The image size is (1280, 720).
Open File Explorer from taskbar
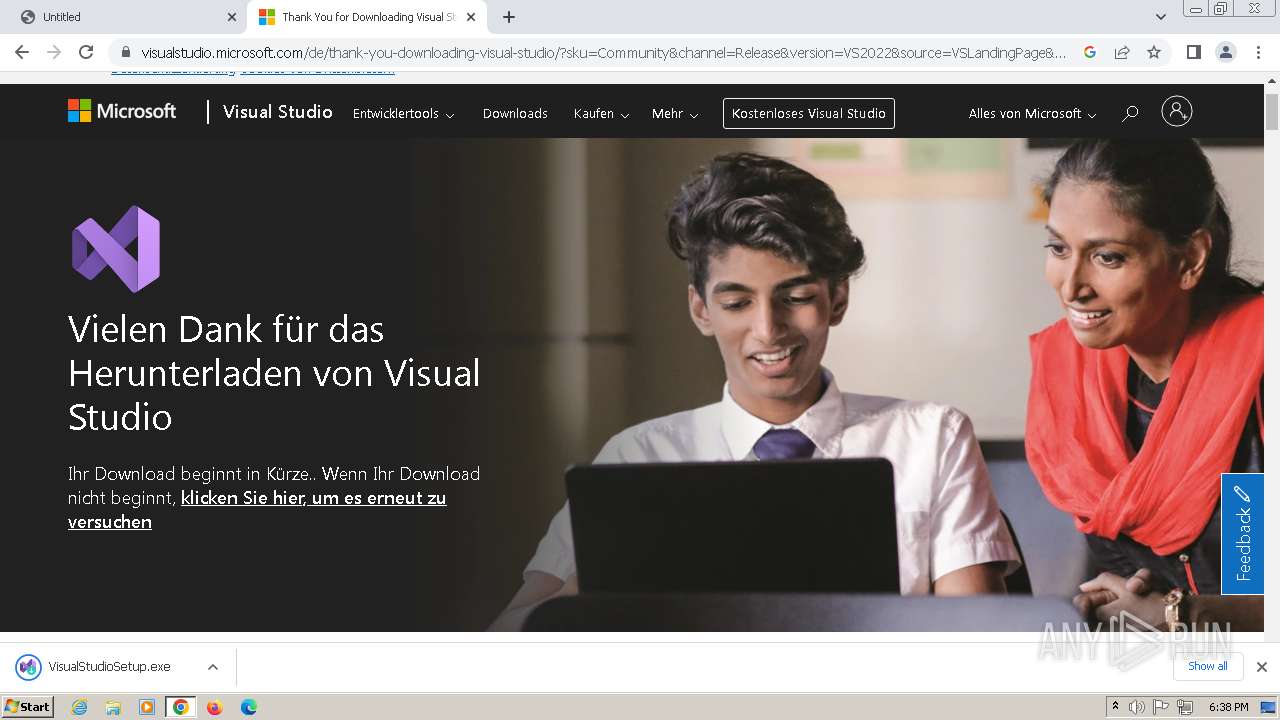(113, 707)
